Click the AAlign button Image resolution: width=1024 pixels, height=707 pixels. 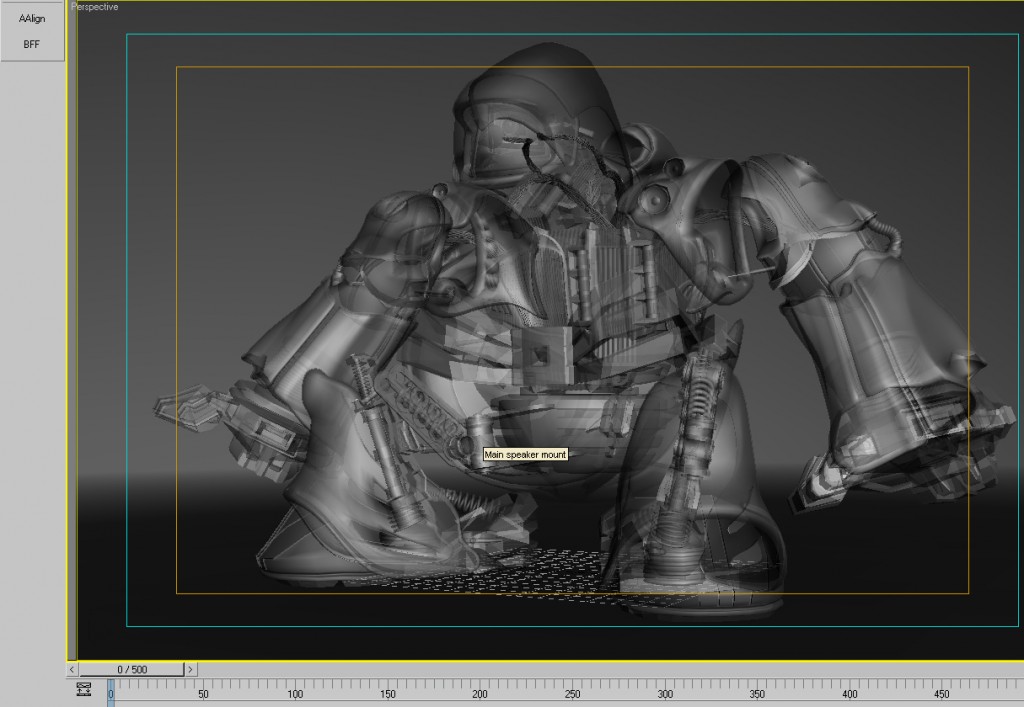coord(33,18)
